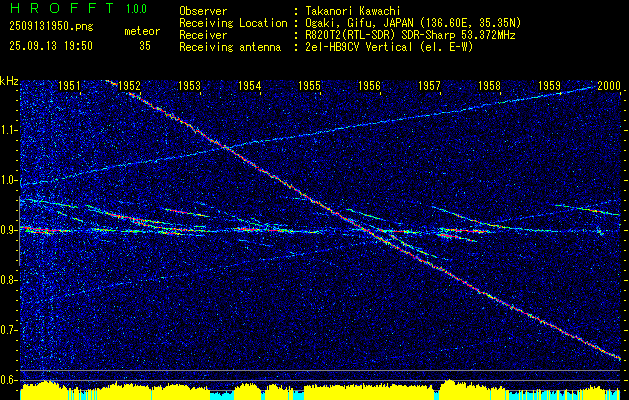The height and width of the screenshot is (400, 629).
Task: Click the 0.6 kHz frequency label
Action: [8, 380]
